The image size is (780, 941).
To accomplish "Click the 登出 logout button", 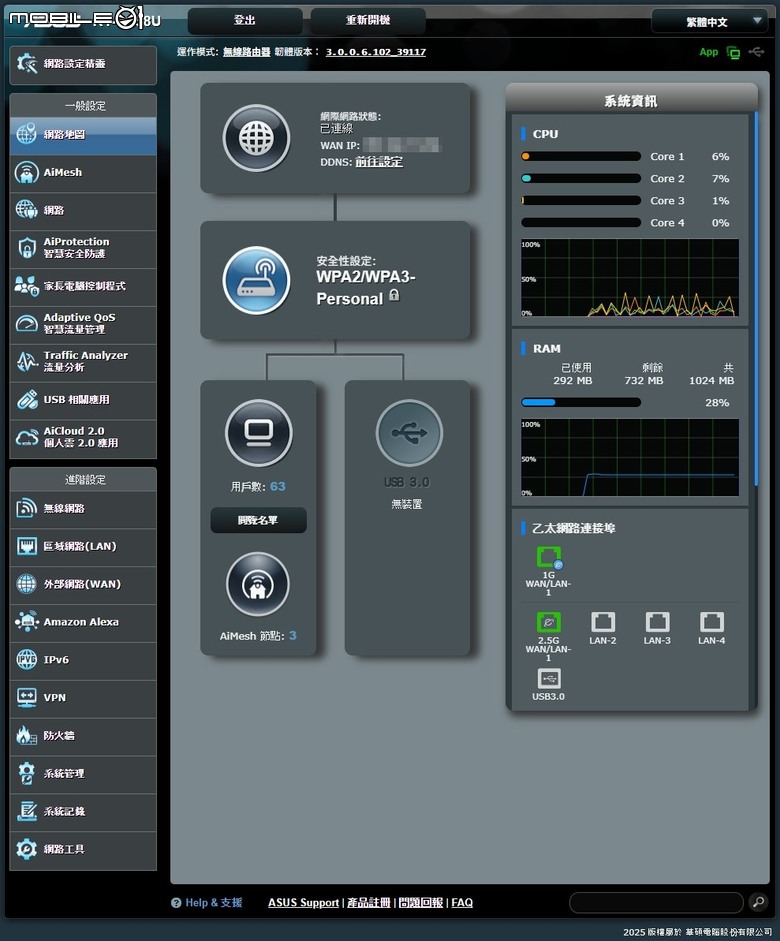I will click(x=245, y=20).
